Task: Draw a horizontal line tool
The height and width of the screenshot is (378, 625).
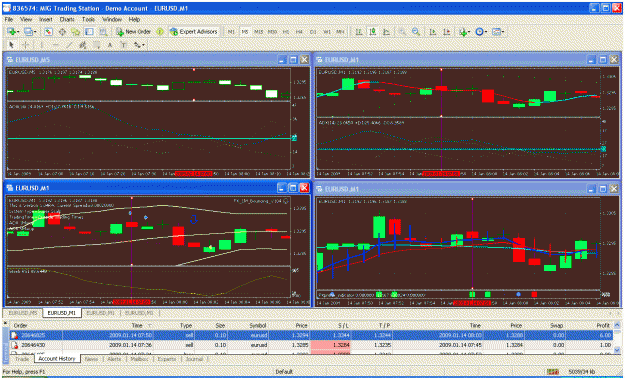Action: coord(55,45)
